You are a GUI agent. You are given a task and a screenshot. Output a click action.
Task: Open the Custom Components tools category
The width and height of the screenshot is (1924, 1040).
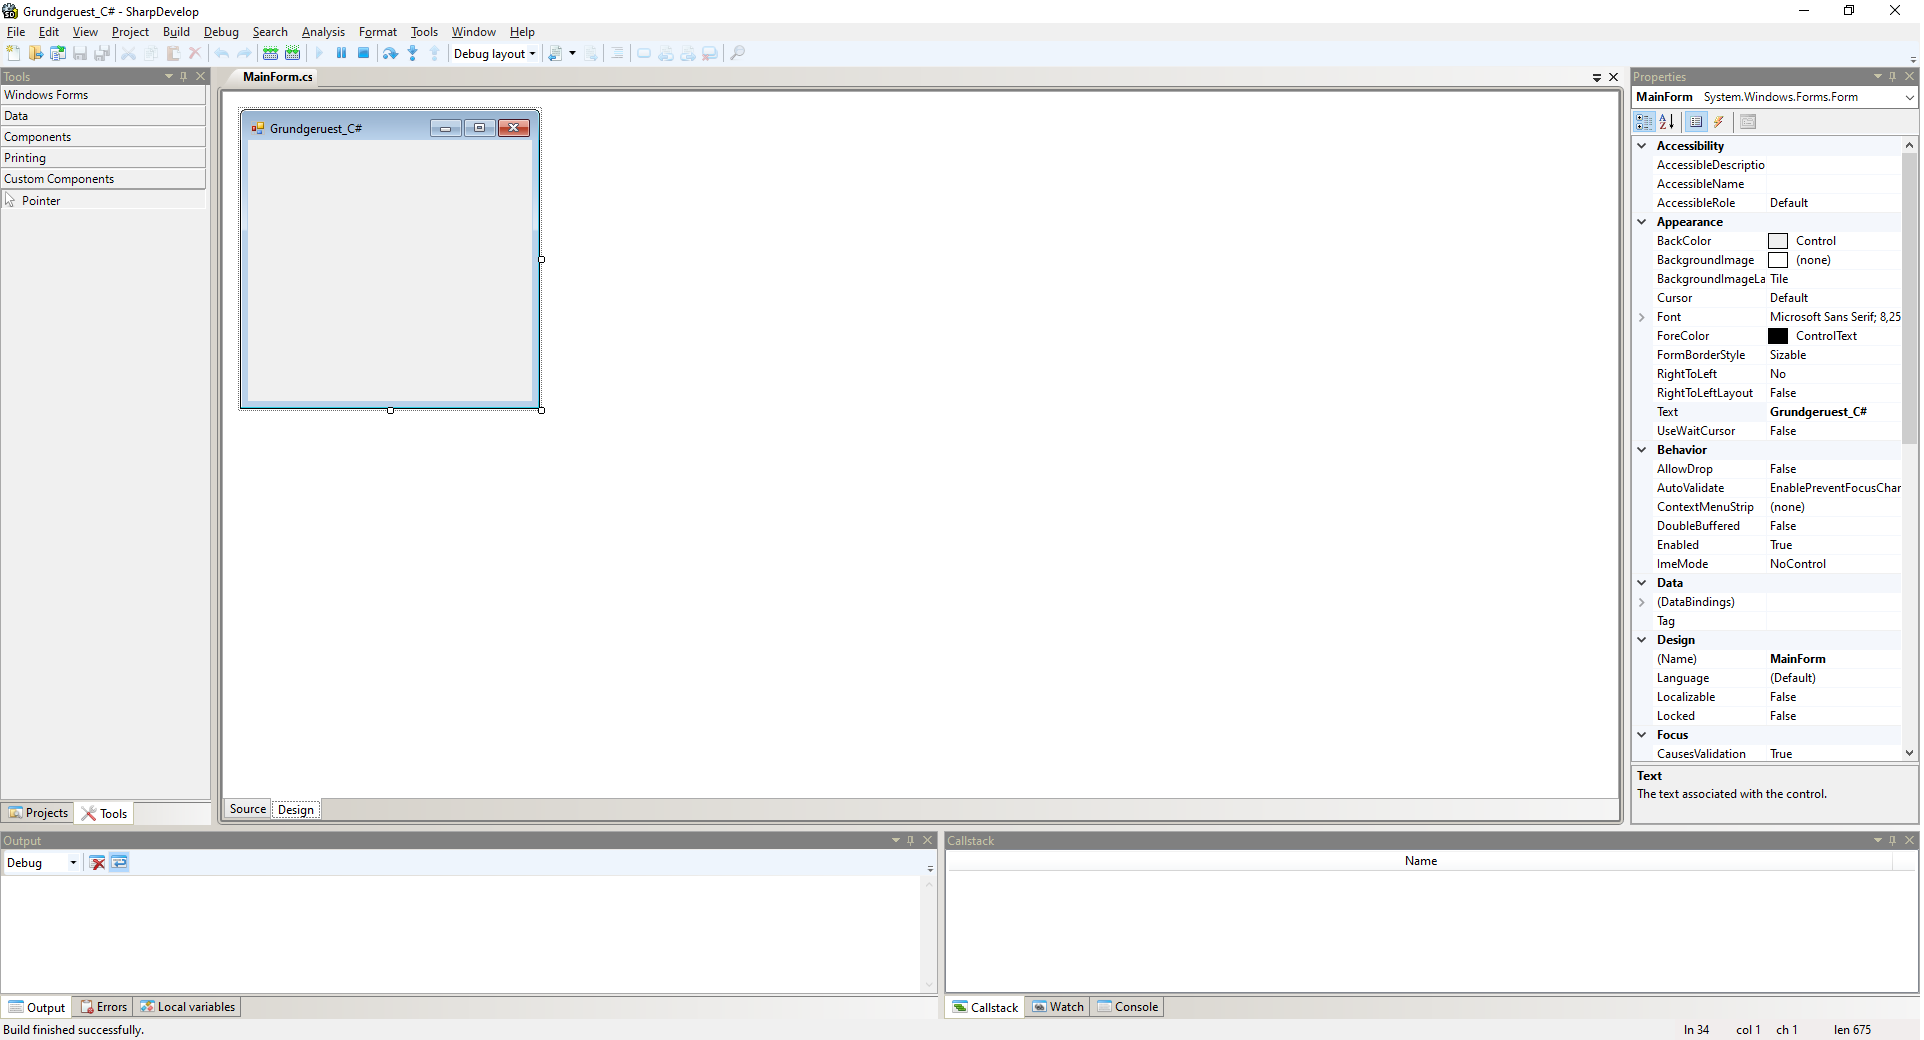[103, 179]
